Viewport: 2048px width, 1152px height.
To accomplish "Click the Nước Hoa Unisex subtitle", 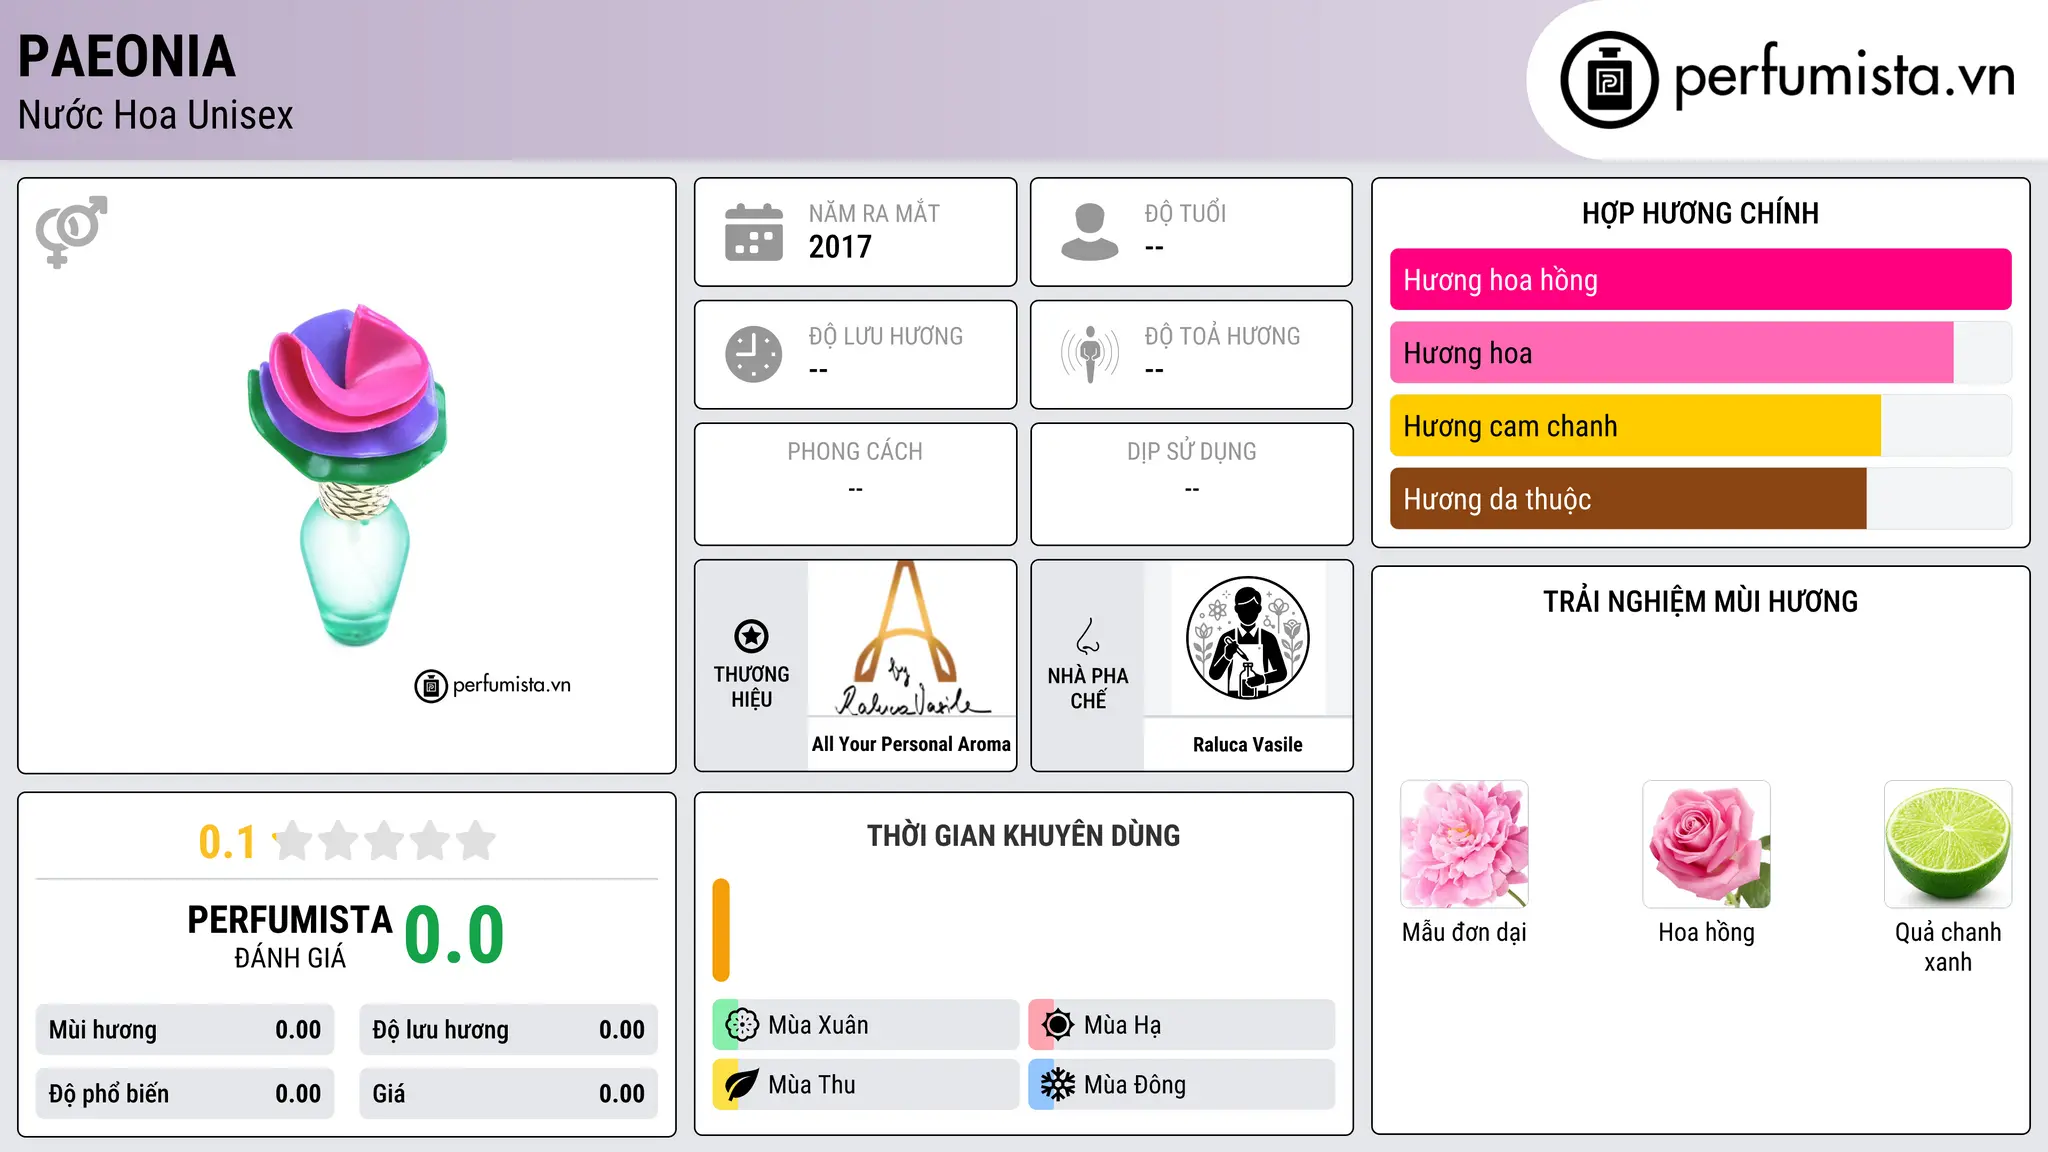I will 155,116.
